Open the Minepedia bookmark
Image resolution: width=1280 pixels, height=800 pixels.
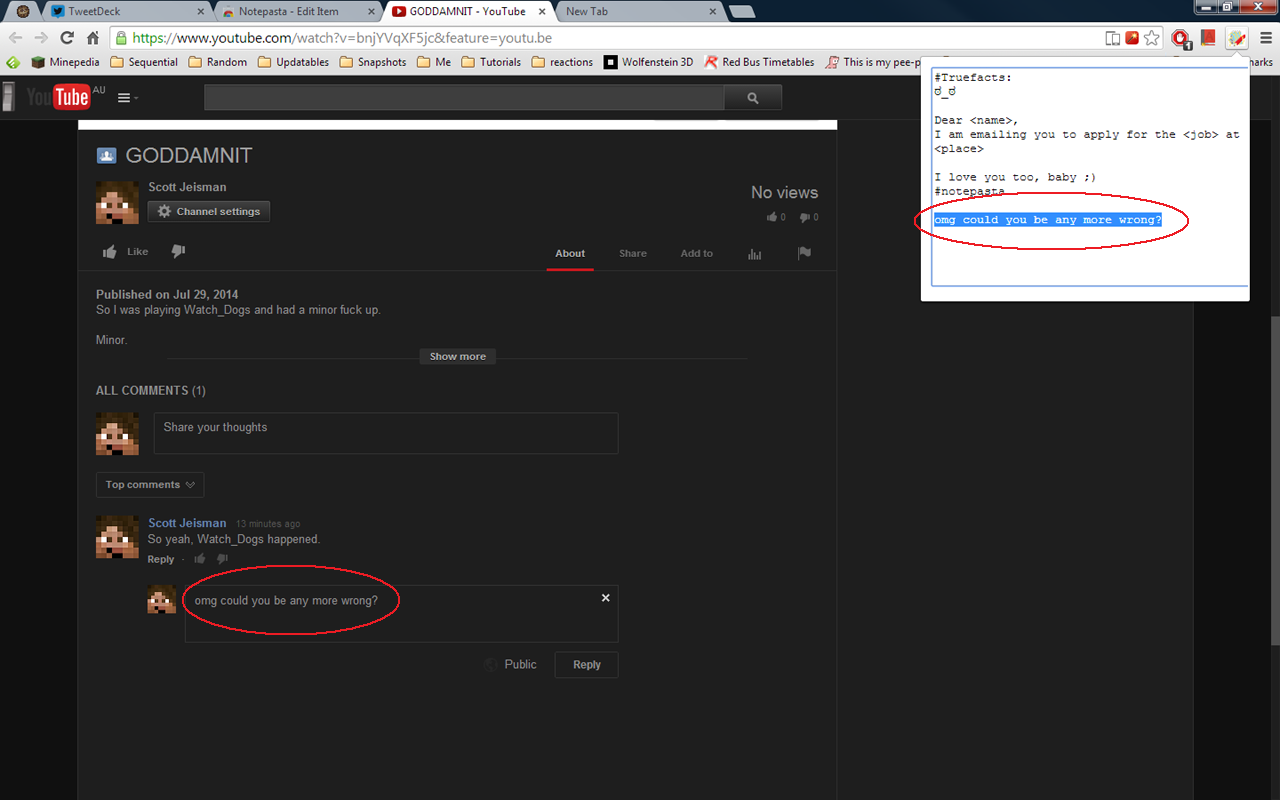coord(66,62)
